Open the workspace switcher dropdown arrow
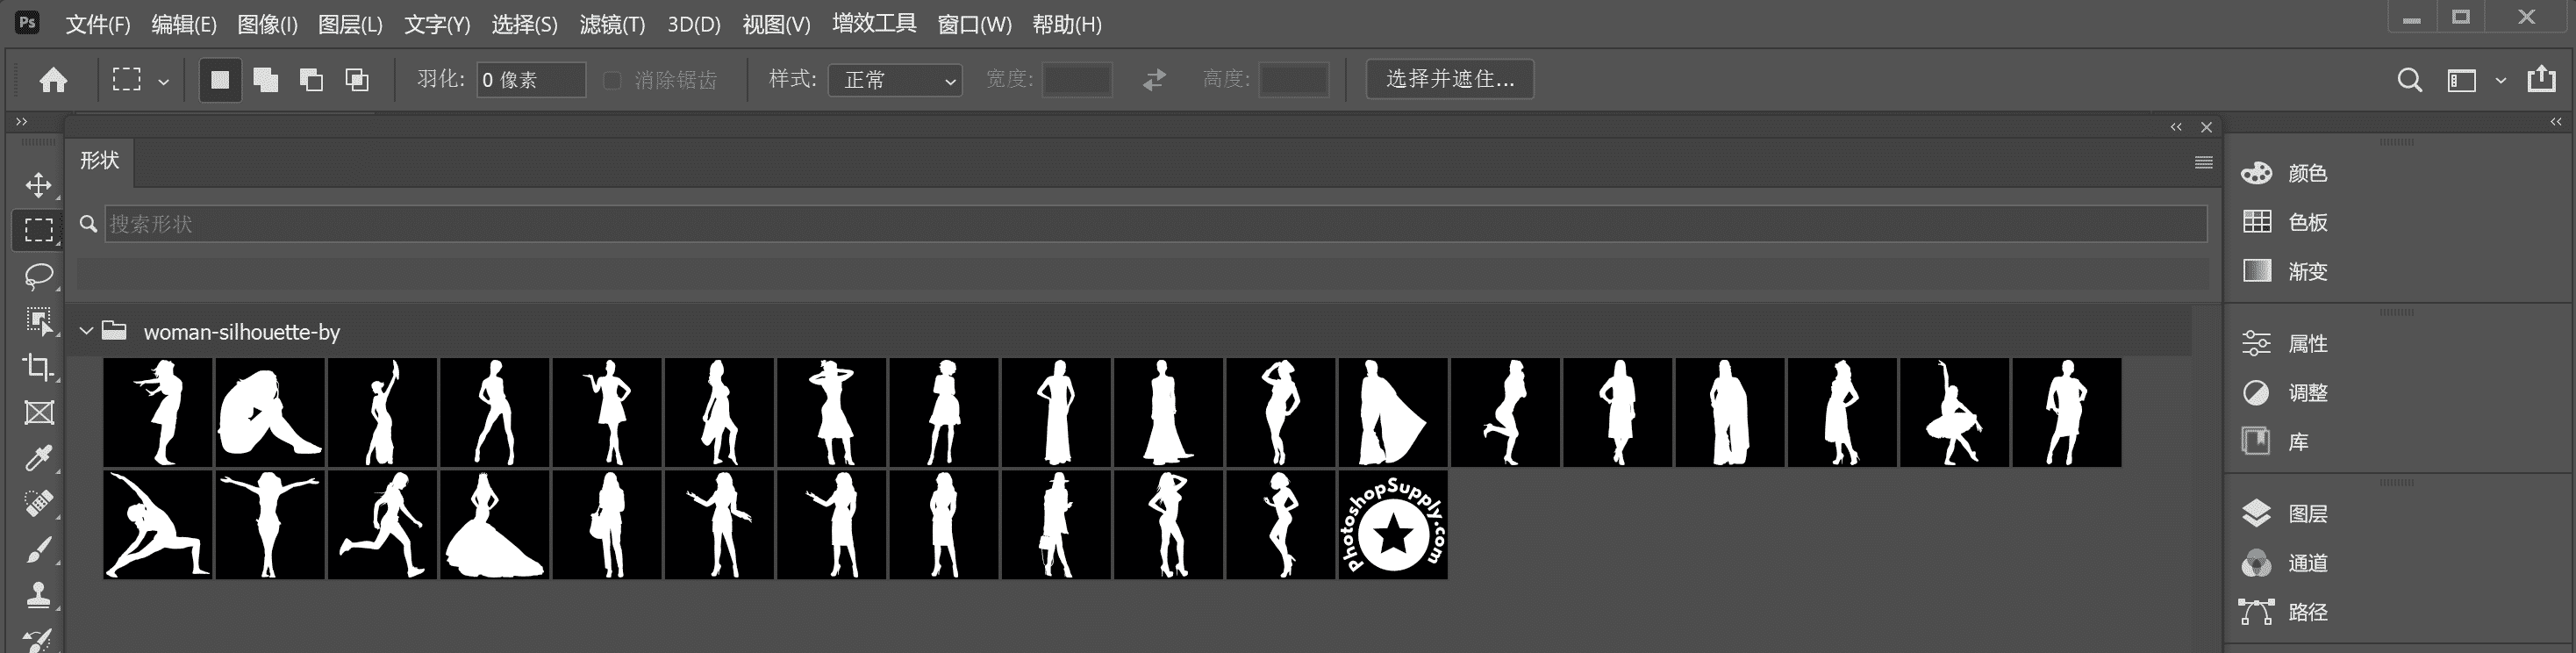2576x653 pixels. pyautogui.click(x=2500, y=80)
